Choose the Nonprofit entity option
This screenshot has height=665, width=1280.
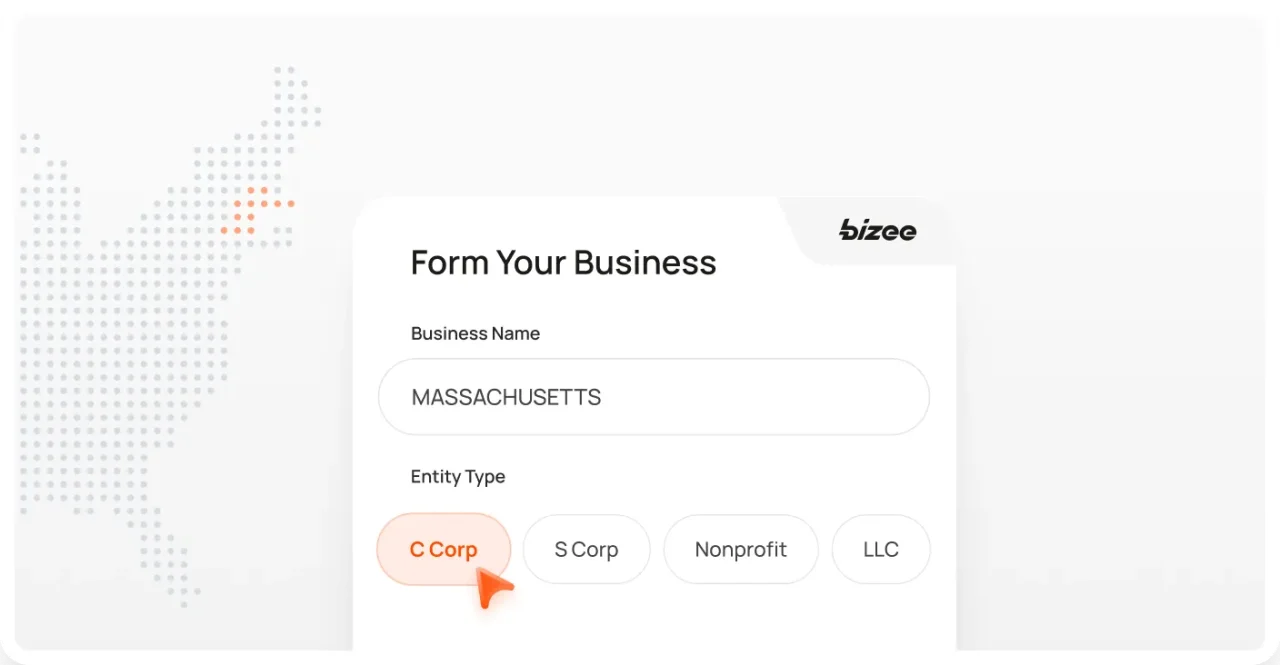coord(740,549)
